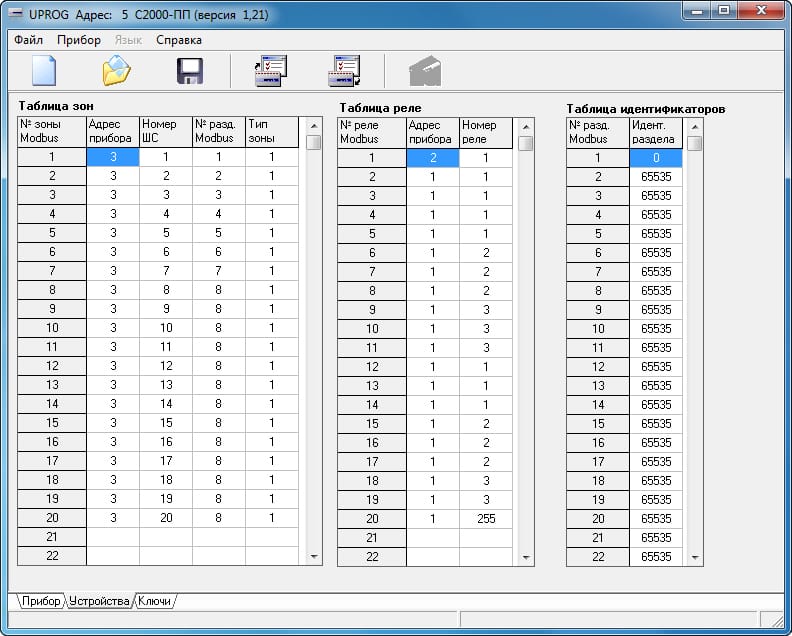Click № реле Modbus column header
The height and width of the screenshot is (636, 792).
[x=372, y=133]
